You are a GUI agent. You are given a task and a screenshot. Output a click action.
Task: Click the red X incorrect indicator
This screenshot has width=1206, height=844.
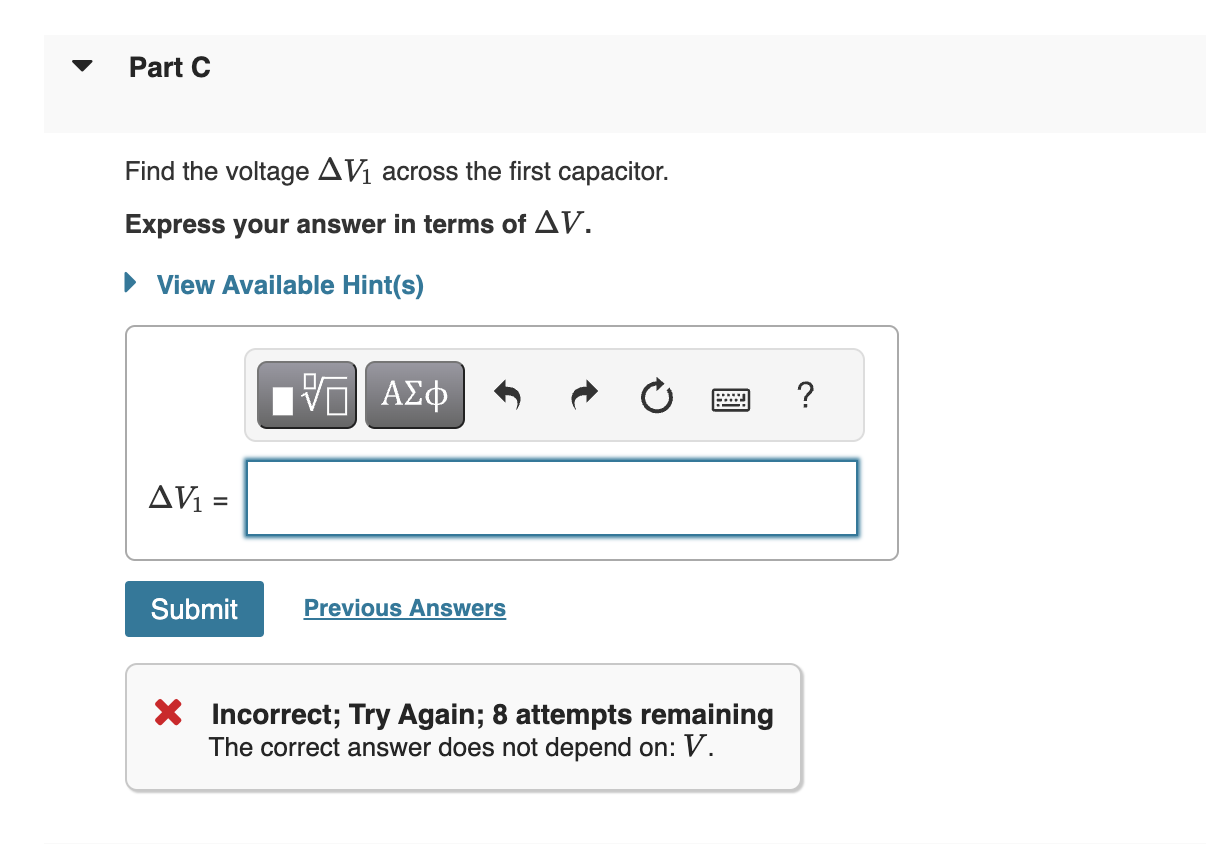[168, 713]
